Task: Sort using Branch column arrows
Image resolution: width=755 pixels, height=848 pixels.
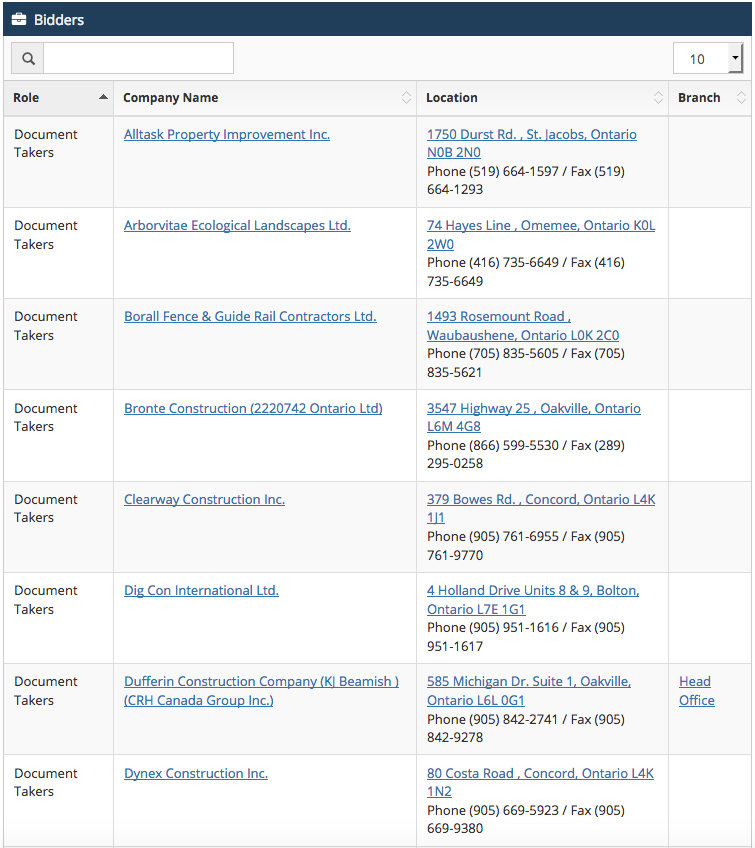Action: (741, 97)
